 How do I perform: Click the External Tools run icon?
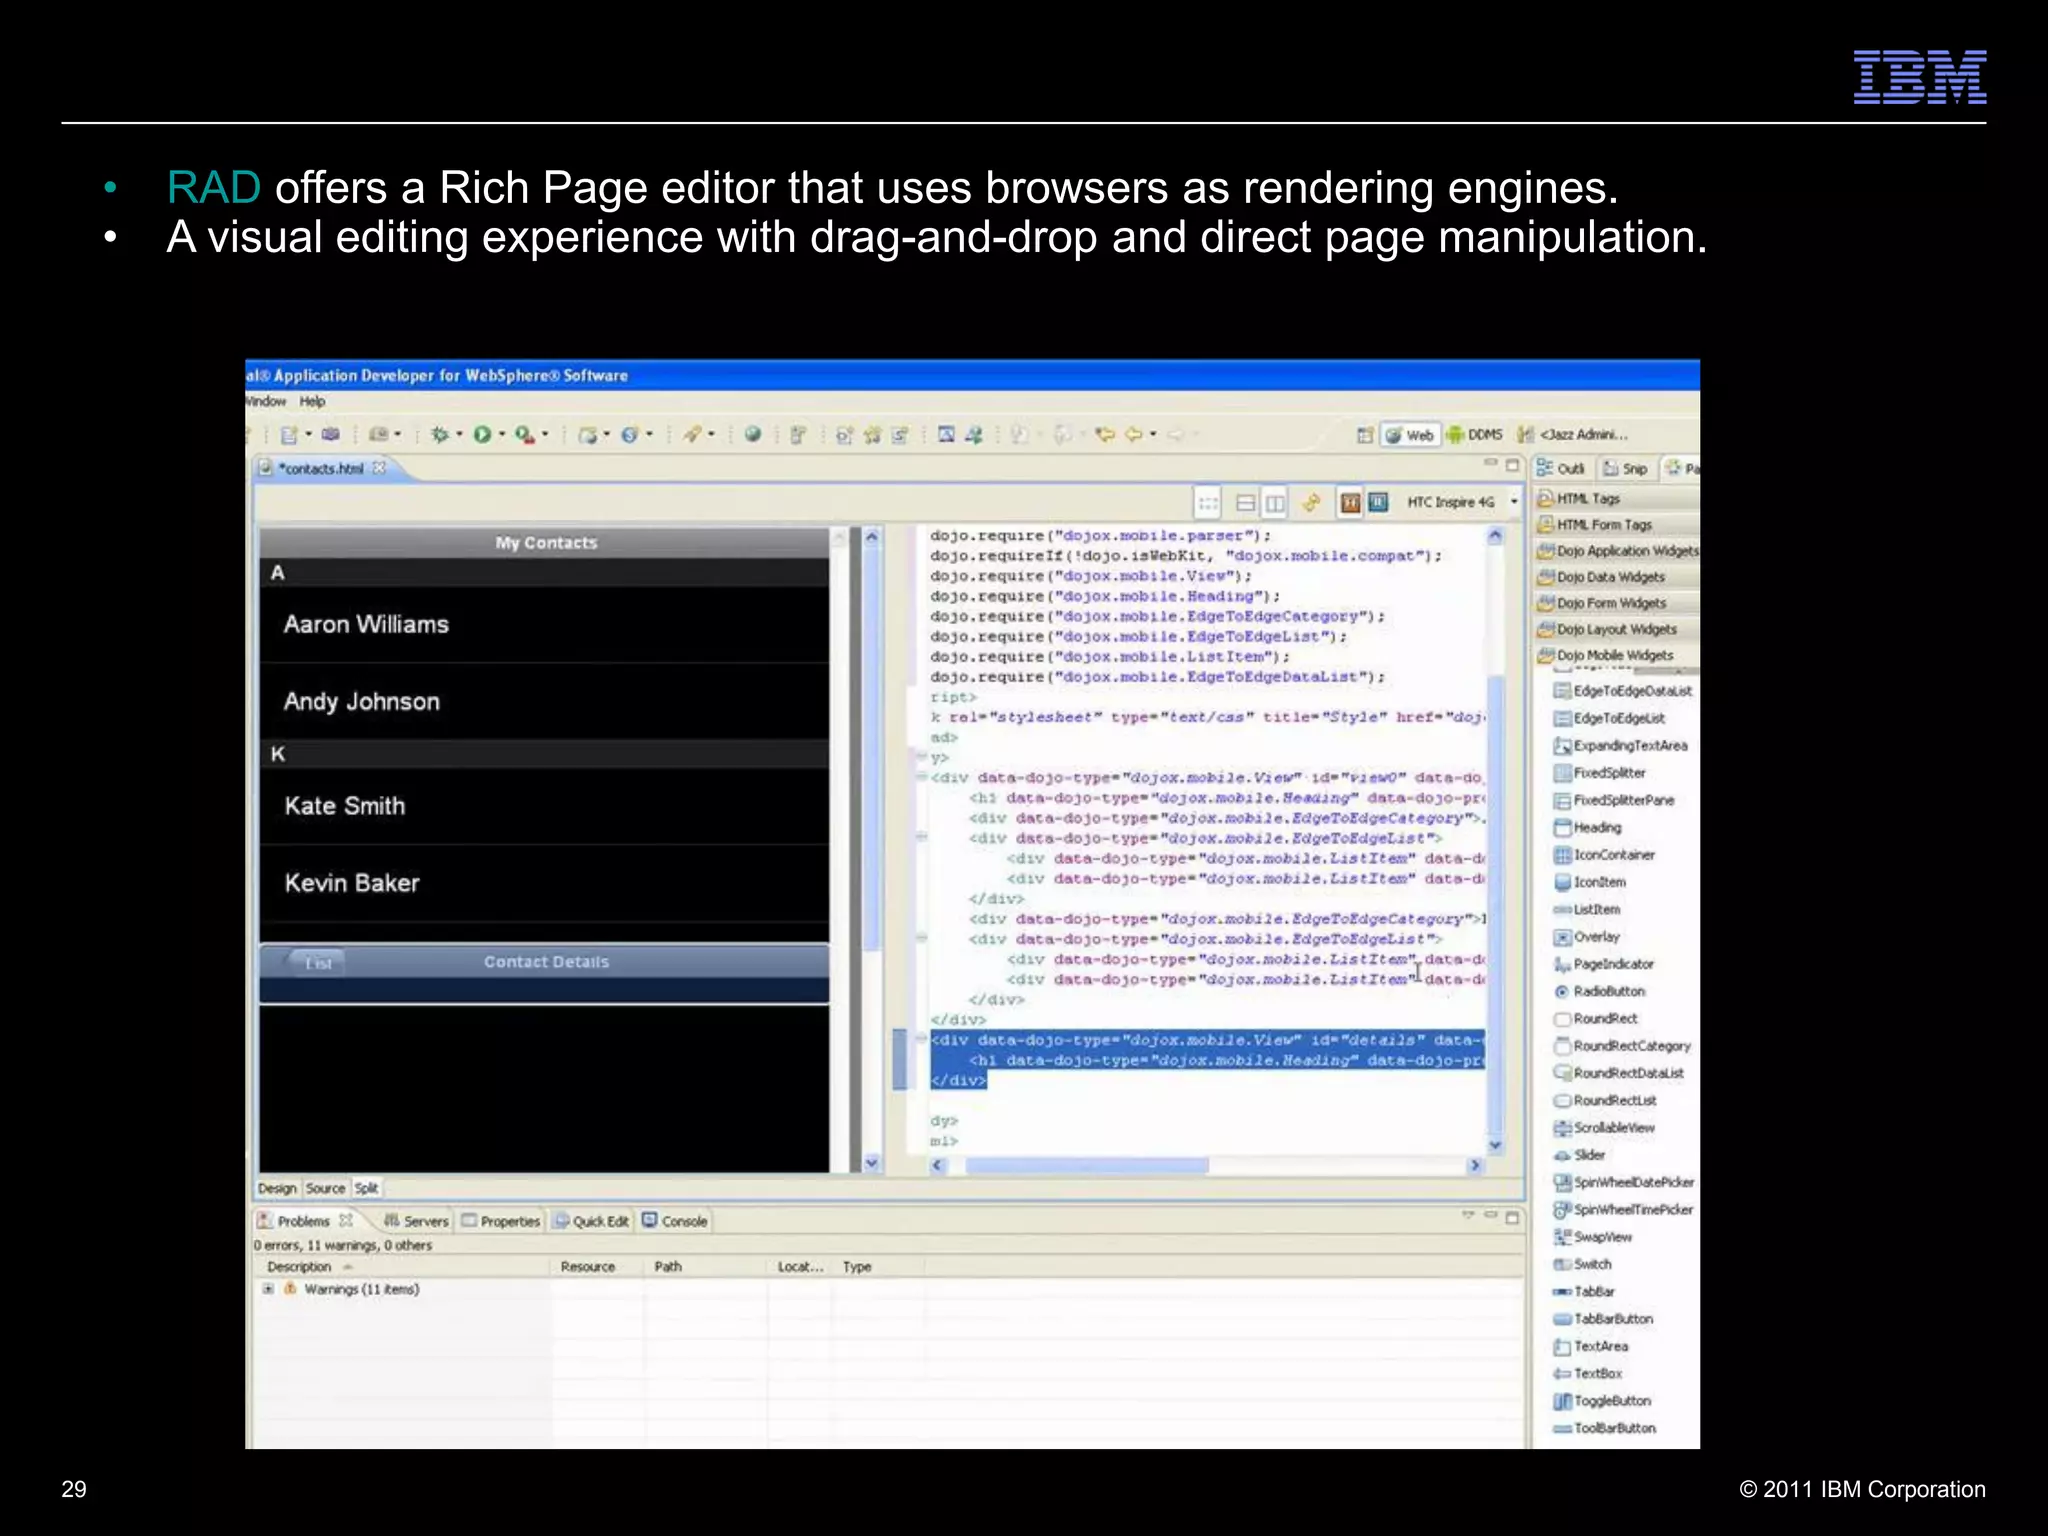click(524, 434)
